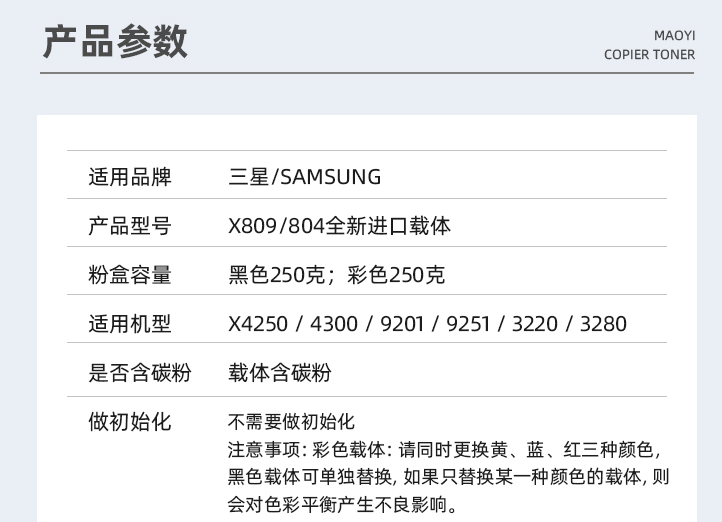722x522 pixels.
Task: Select the 三星/SAMSUNG brand value
Action: [x=305, y=177]
